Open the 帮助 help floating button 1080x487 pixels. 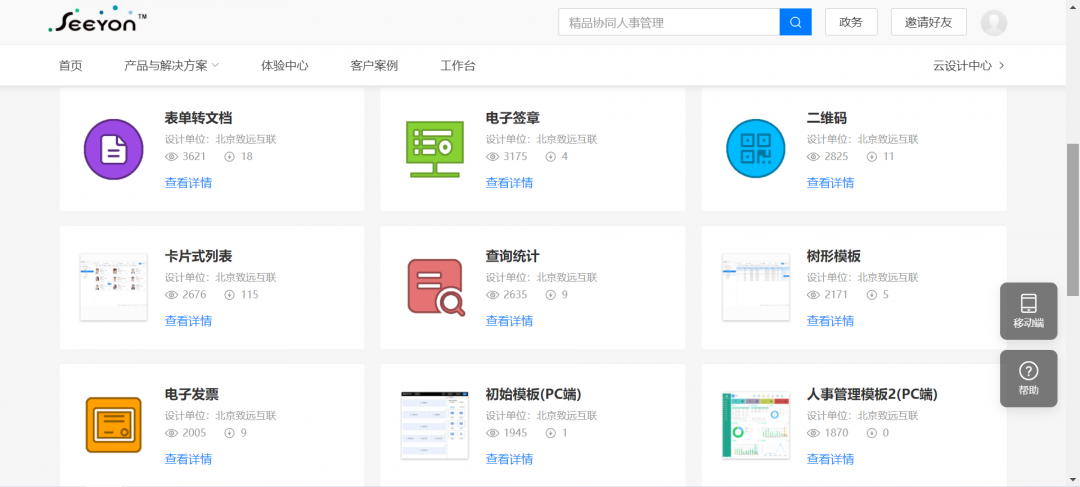pyautogui.click(x=1028, y=378)
